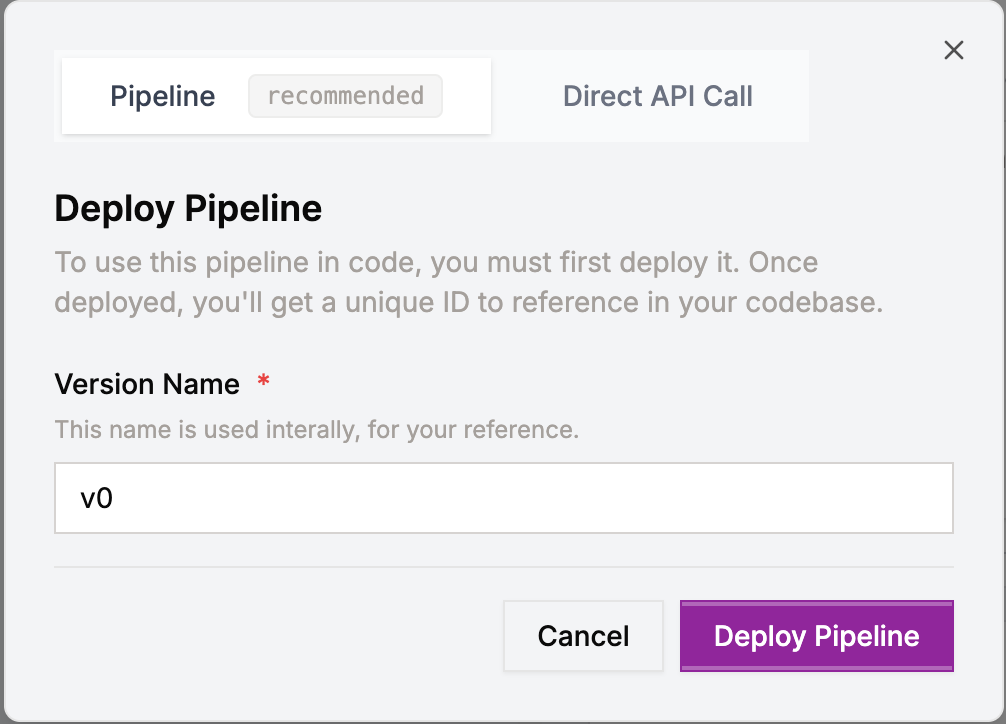Click the Deploy Pipeline purple button
Image resolution: width=1006 pixels, height=724 pixels.
[x=816, y=636]
